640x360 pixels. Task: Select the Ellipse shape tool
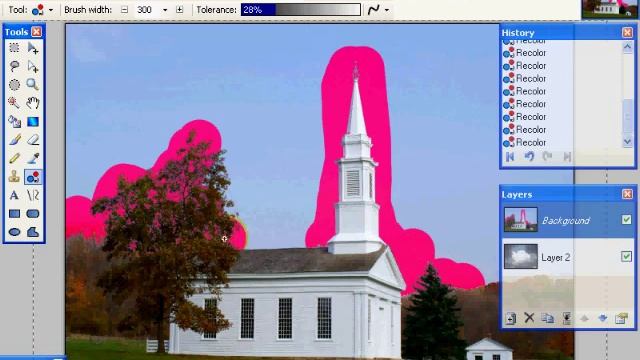pyautogui.click(x=14, y=232)
